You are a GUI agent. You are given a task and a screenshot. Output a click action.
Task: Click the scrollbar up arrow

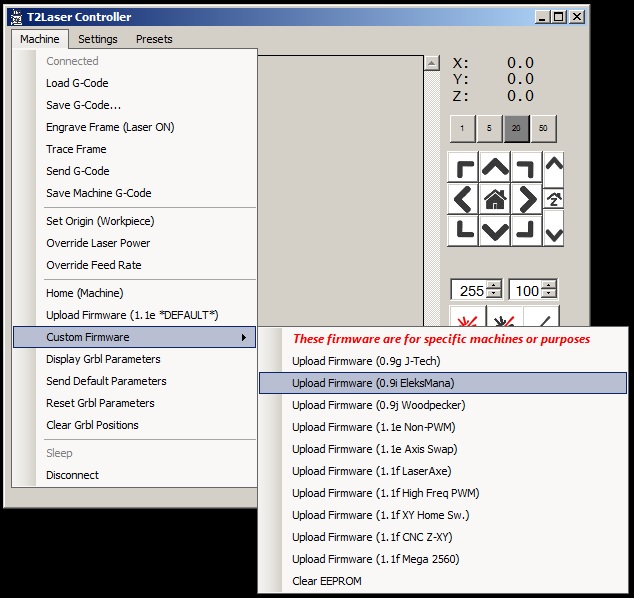432,63
